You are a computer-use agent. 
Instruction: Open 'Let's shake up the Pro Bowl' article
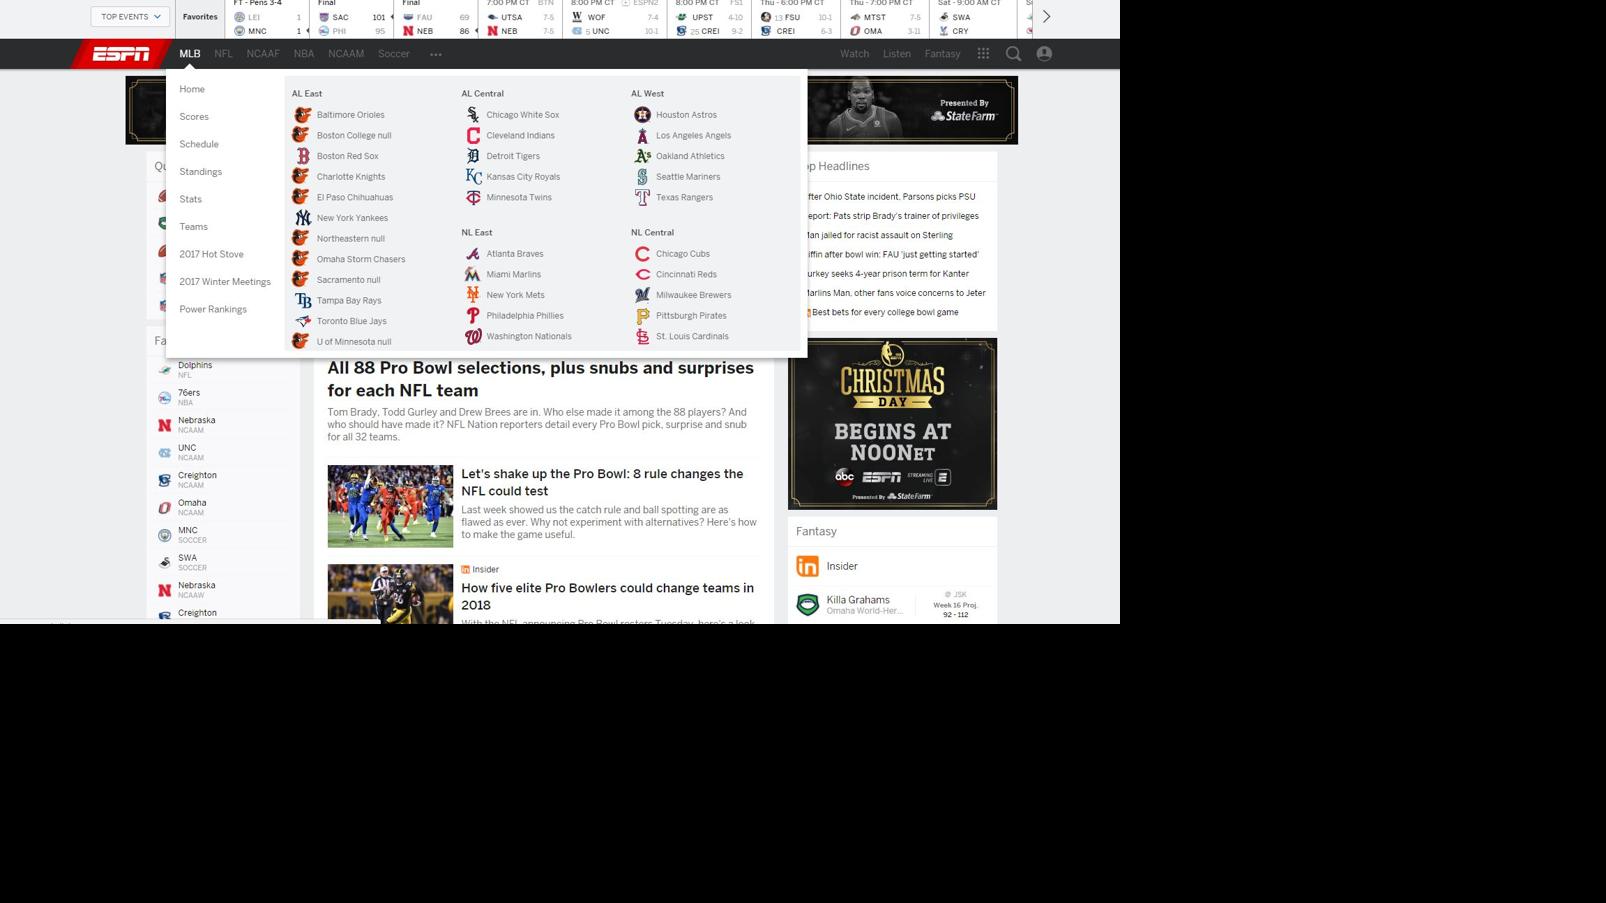pyautogui.click(x=602, y=482)
